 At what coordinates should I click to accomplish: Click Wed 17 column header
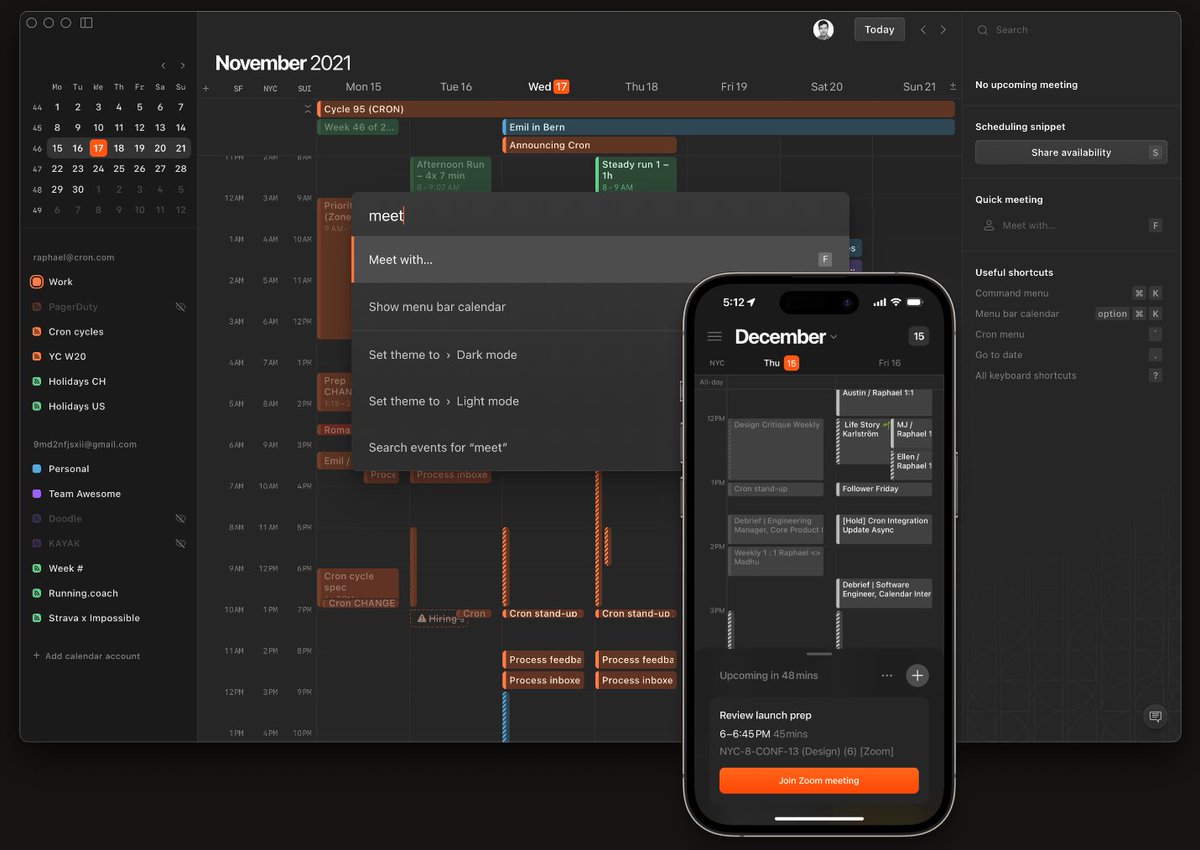point(548,87)
